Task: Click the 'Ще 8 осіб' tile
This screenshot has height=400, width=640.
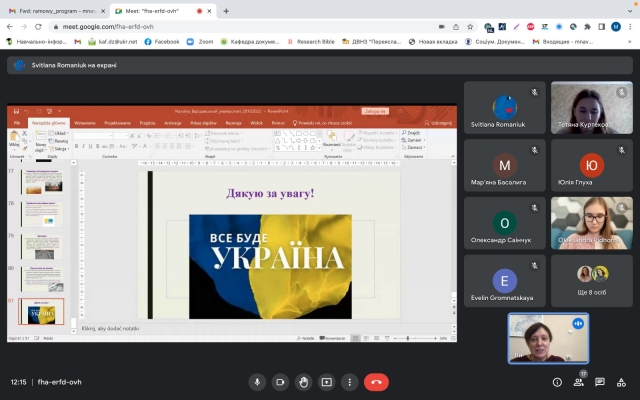Action: pyautogui.click(x=591, y=280)
